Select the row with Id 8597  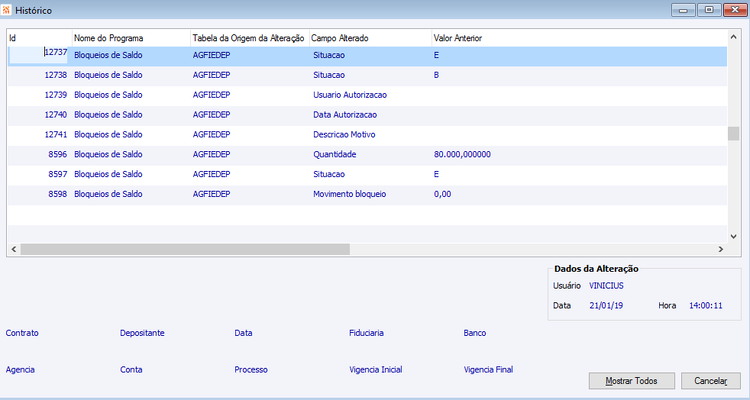[367, 174]
